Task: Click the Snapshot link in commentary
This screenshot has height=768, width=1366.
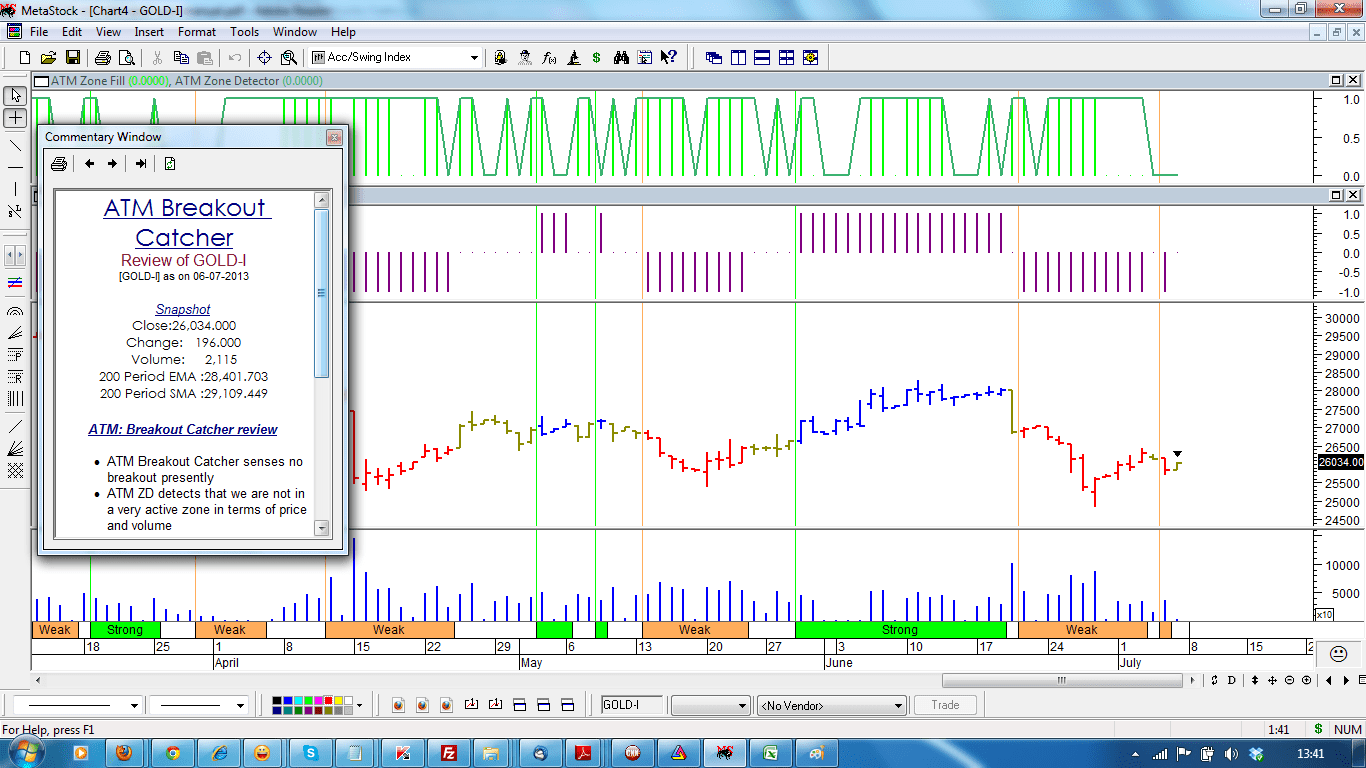Action: coord(183,309)
